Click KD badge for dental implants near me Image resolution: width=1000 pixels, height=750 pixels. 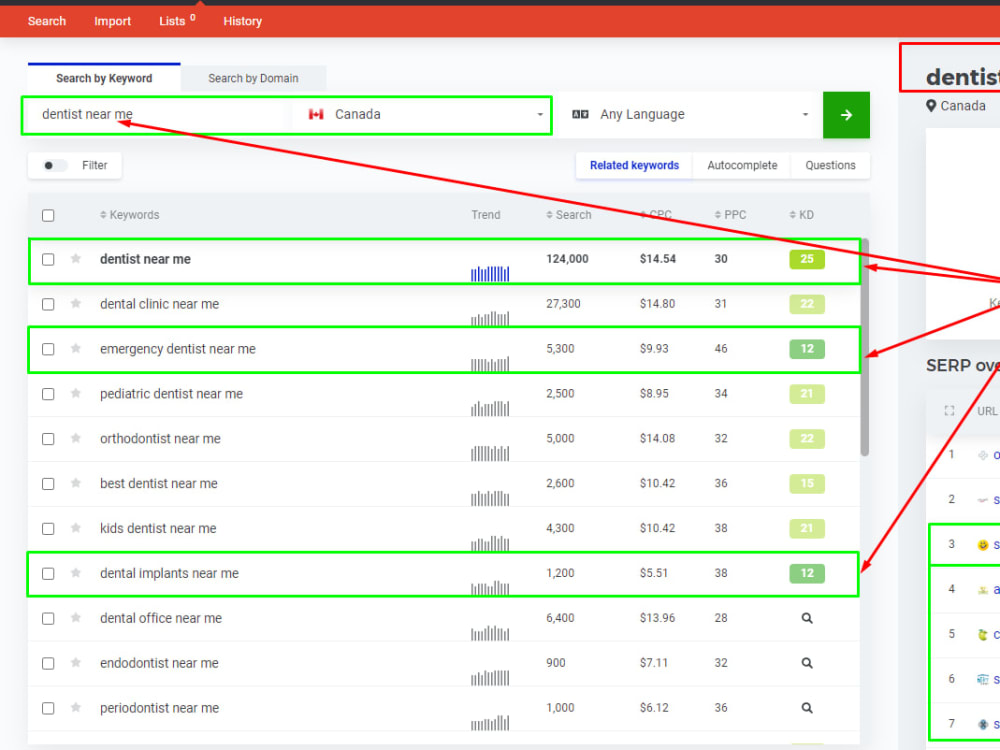tap(807, 573)
